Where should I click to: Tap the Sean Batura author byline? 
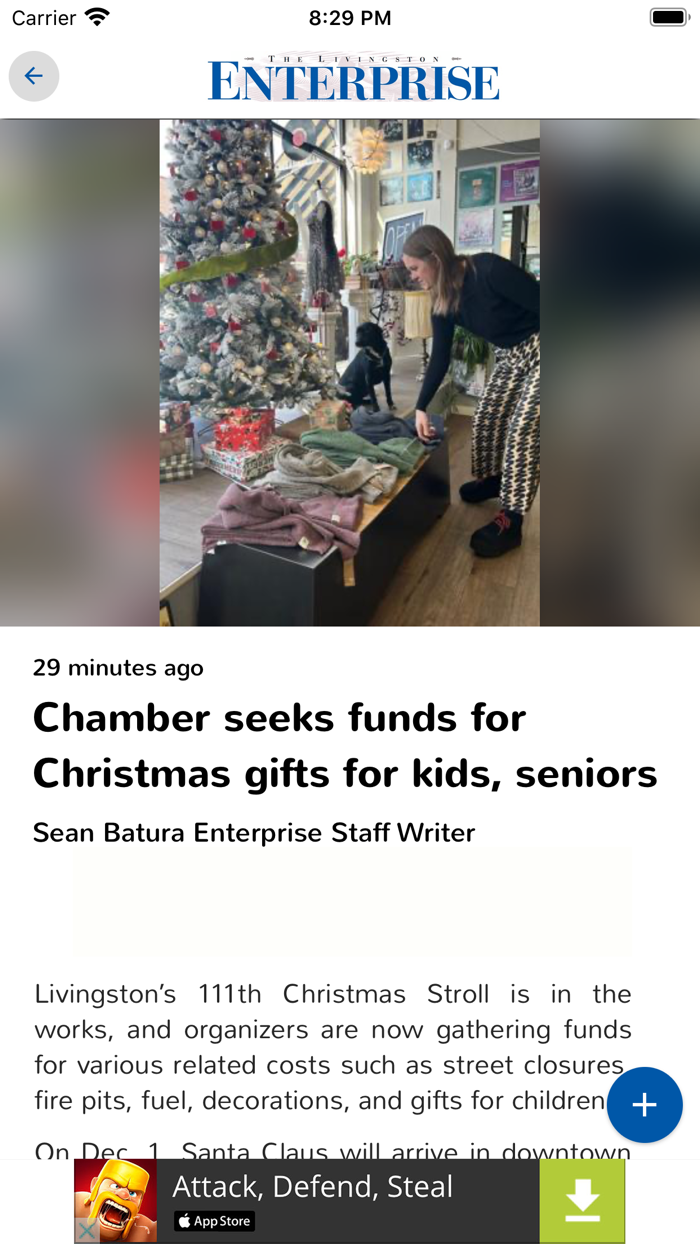(x=254, y=832)
